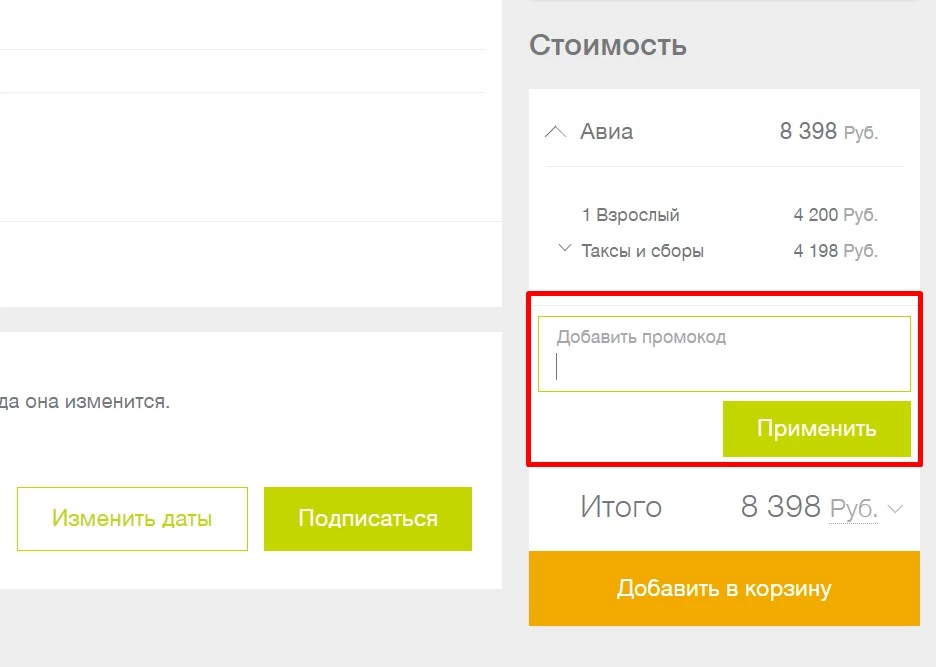Select the Авиа row label
The image size is (936, 667).
pos(606,131)
